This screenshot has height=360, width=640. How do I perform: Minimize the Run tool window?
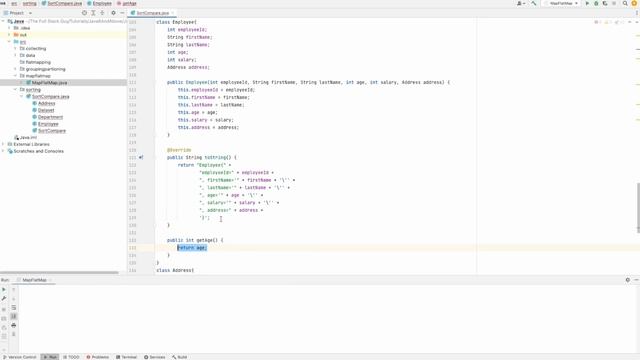[x=636, y=280]
